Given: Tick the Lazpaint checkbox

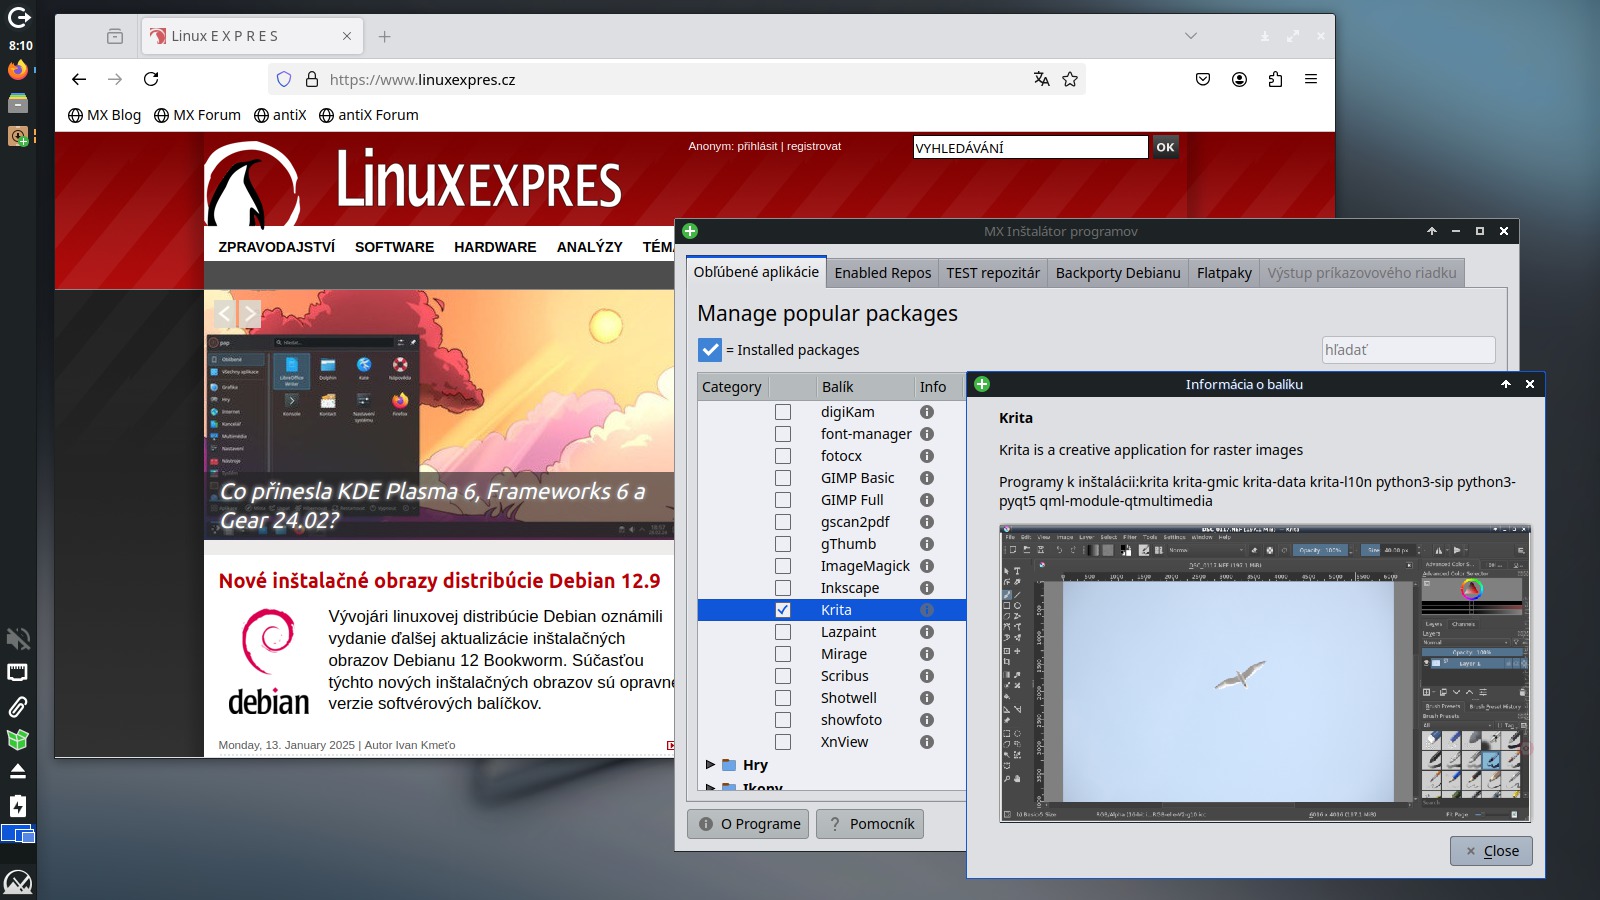Looking at the screenshot, I should [783, 632].
